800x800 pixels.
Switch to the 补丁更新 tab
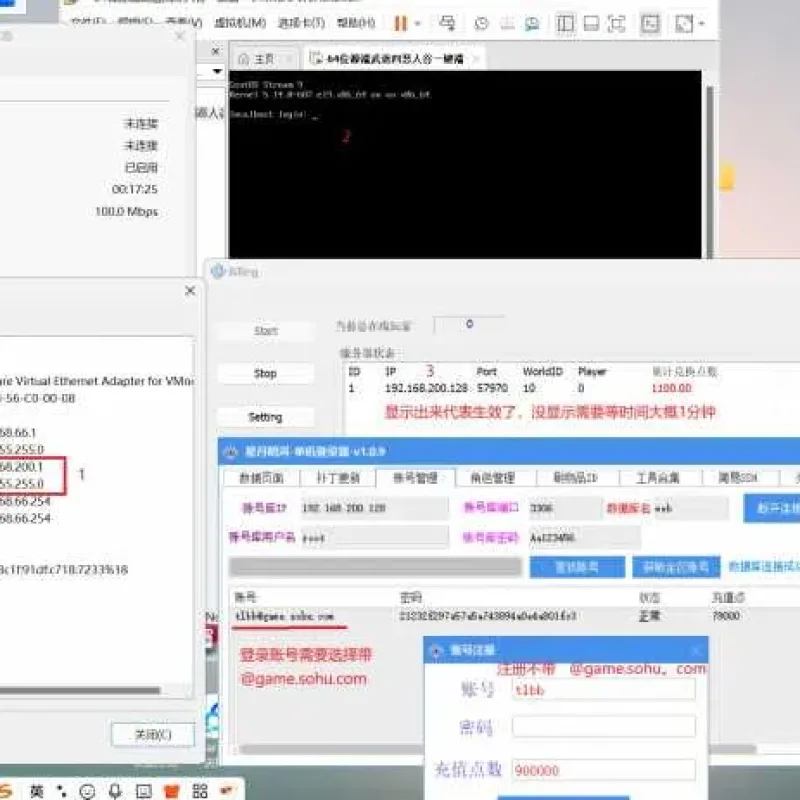338,478
